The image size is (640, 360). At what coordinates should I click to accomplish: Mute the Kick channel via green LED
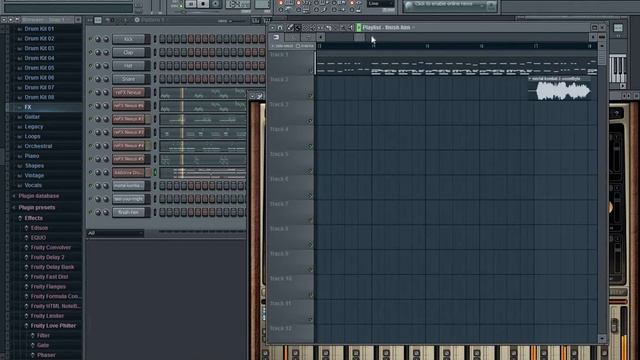(91, 39)
